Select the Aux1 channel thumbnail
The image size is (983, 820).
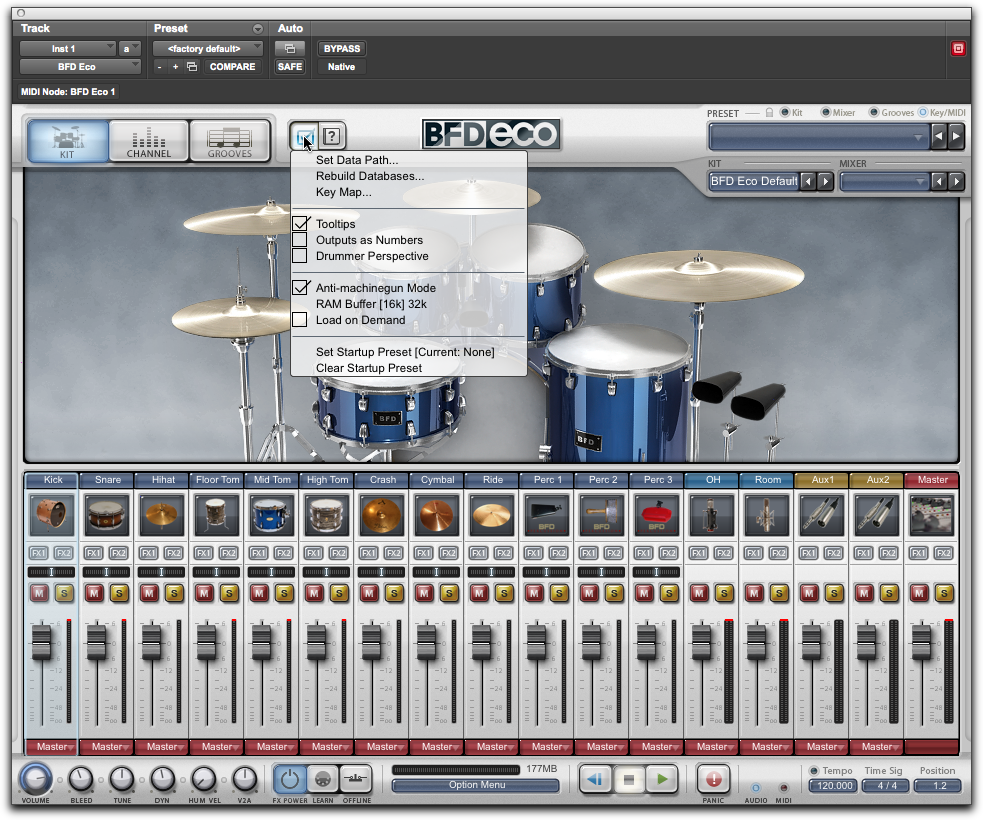tap(821, 515)
